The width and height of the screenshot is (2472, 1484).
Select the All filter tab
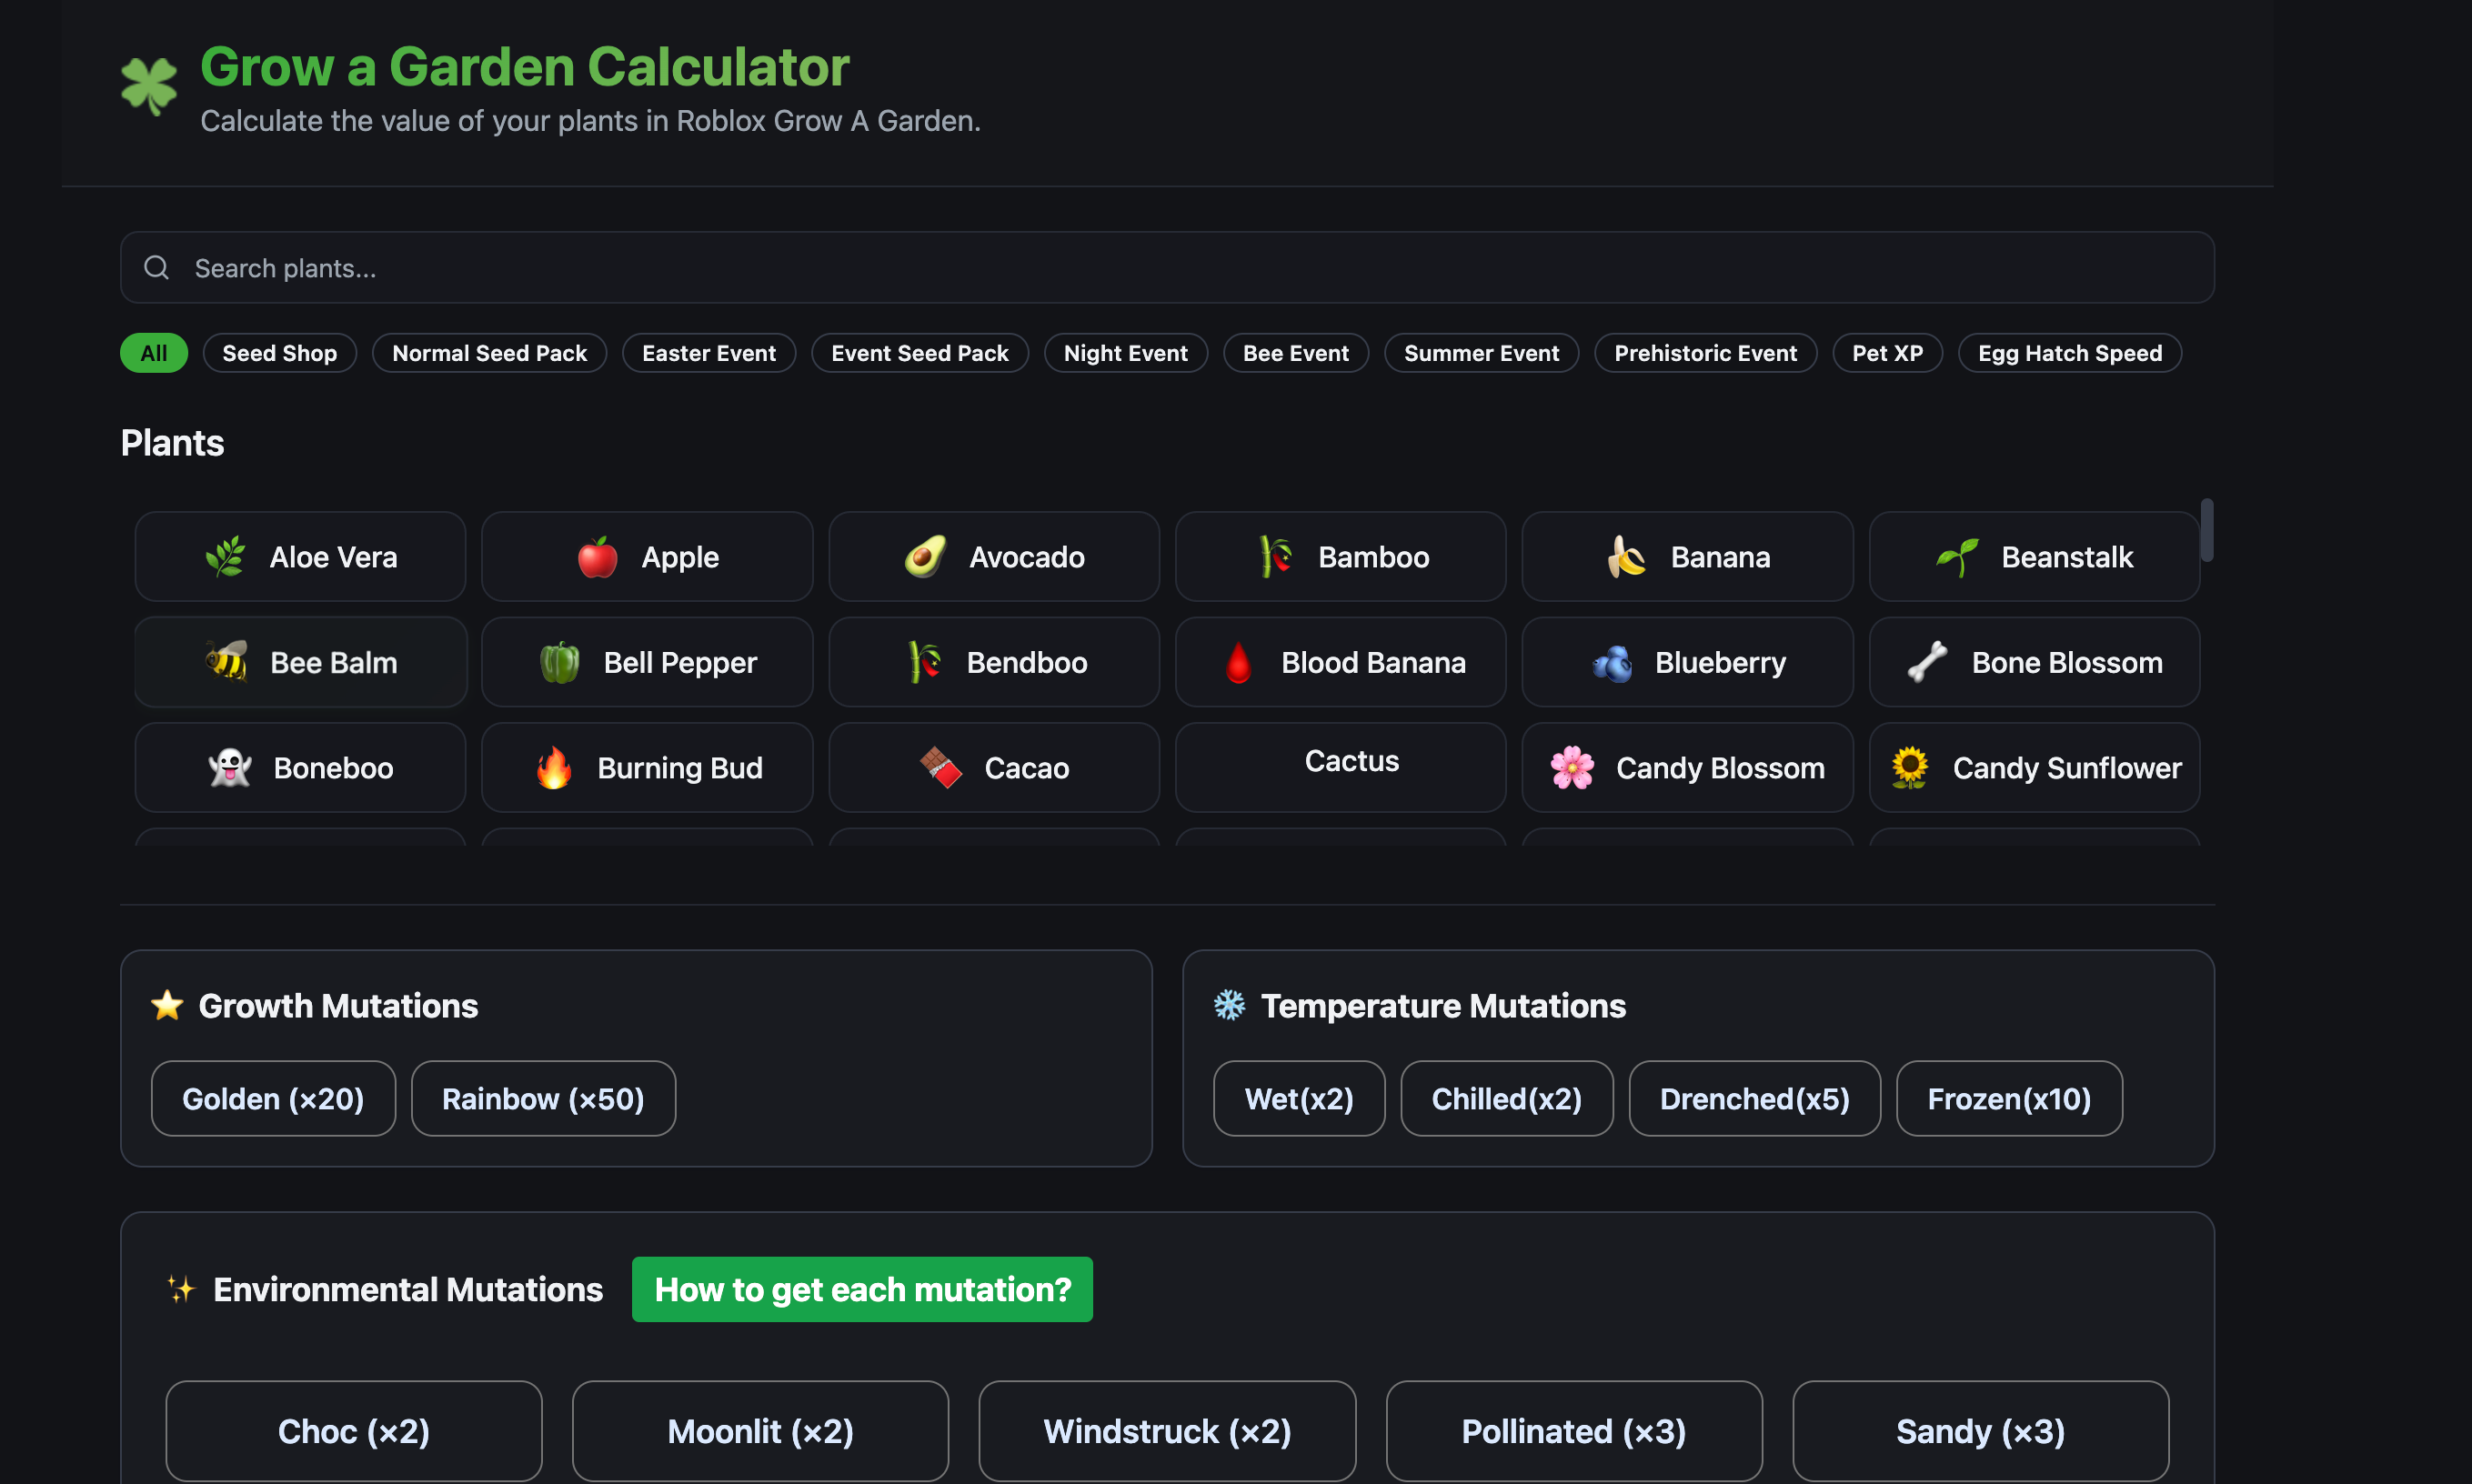coord(154,353)
